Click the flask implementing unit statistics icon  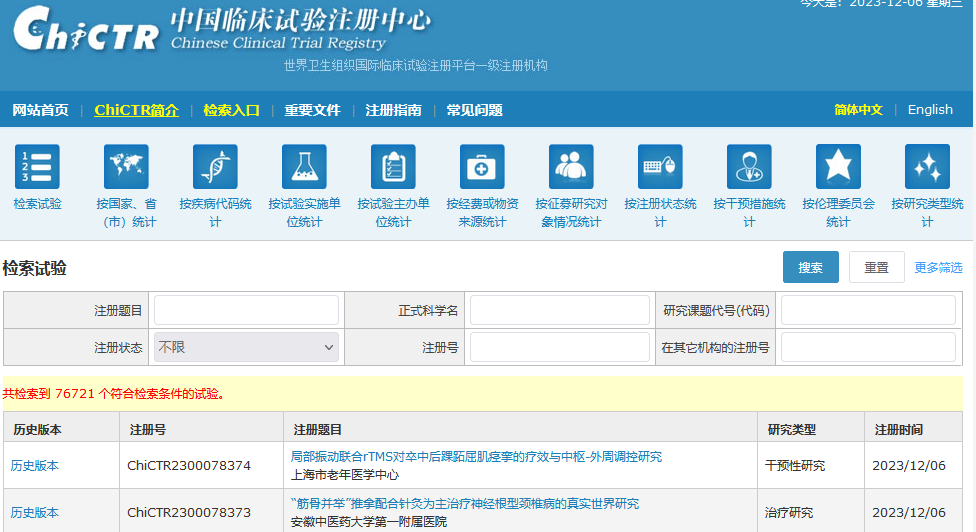(x=304, y=167)
